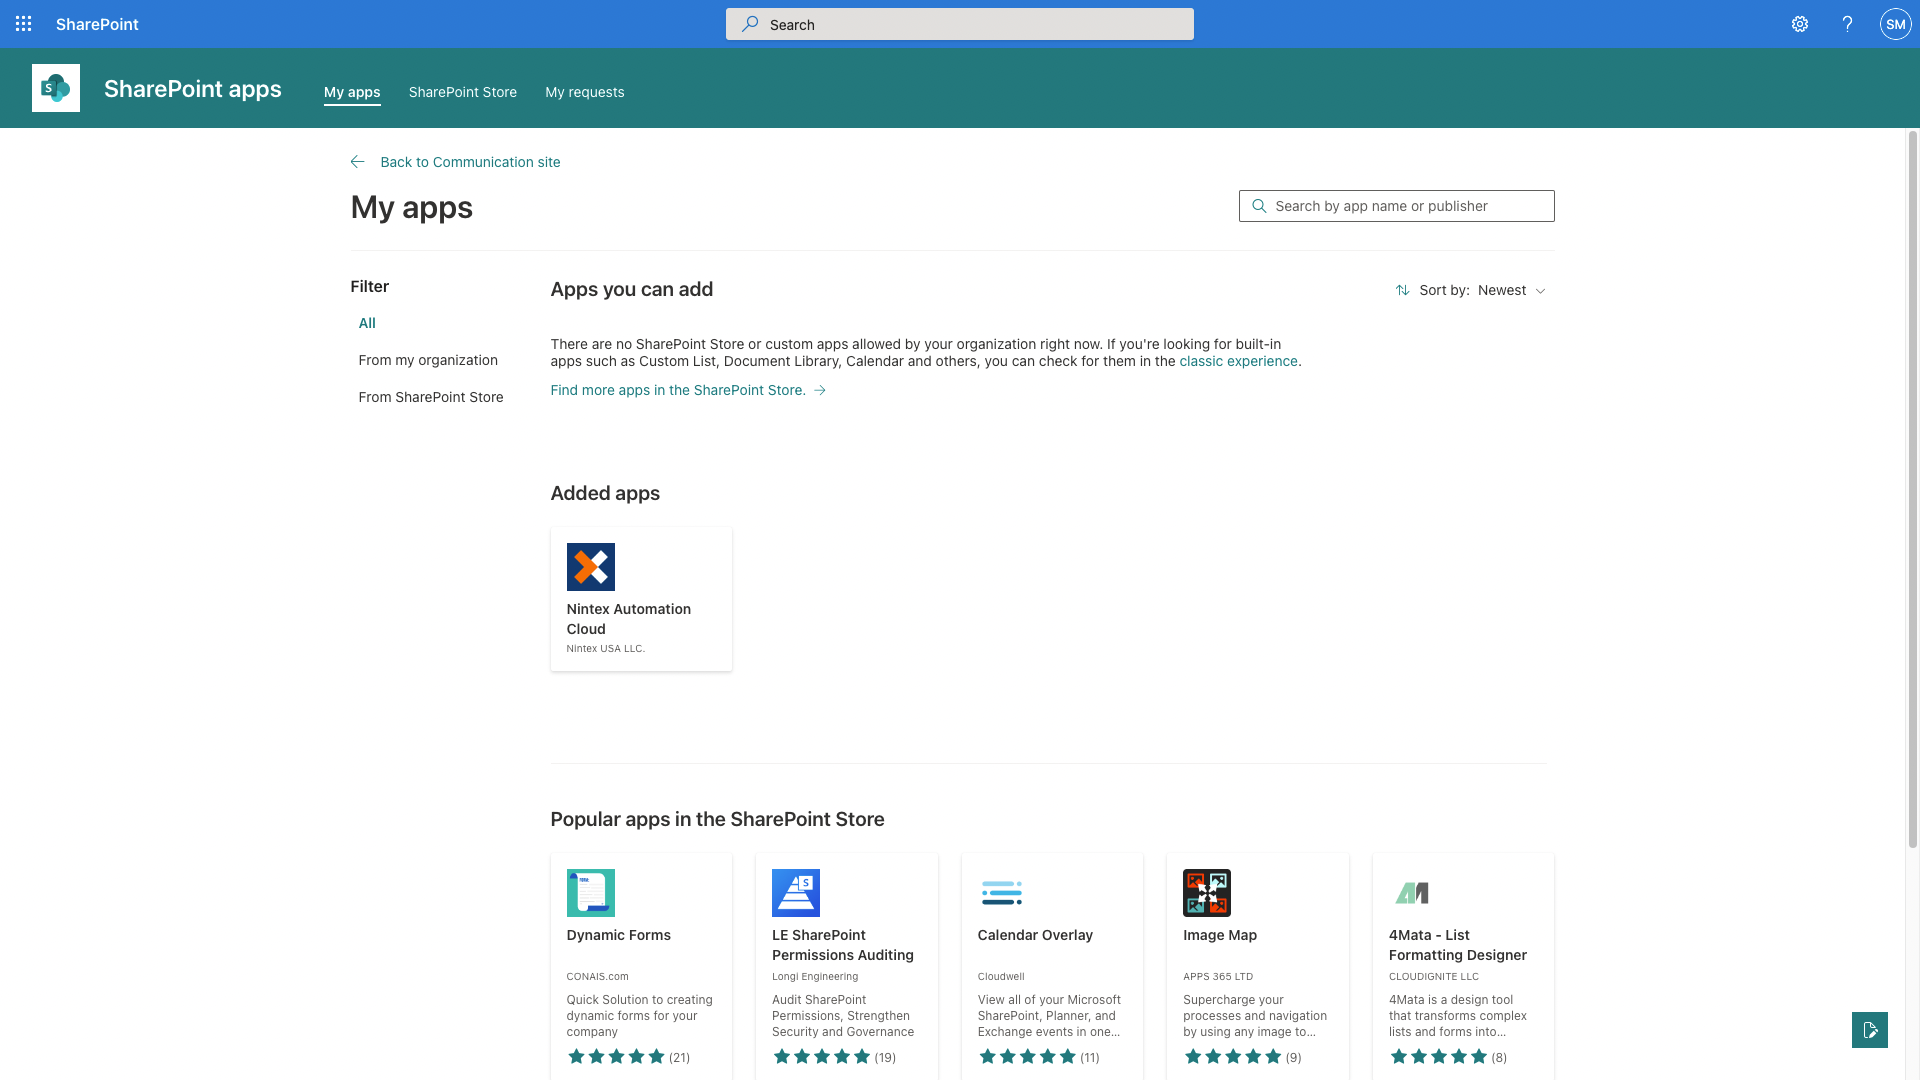Screen dimensions: 1920x1080
Task: Click the Dynamic Forms description text
Action: (x=640, y=1016)
